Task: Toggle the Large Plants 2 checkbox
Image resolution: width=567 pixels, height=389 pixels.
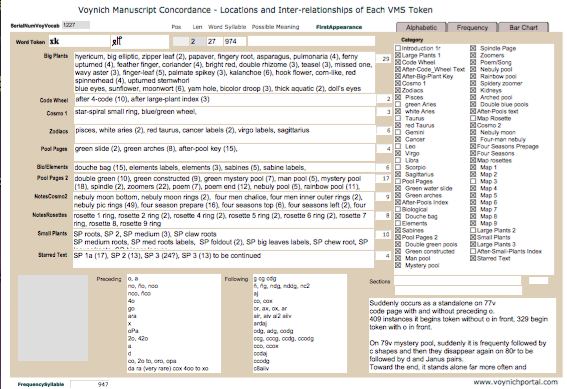Action: [473, 230]
